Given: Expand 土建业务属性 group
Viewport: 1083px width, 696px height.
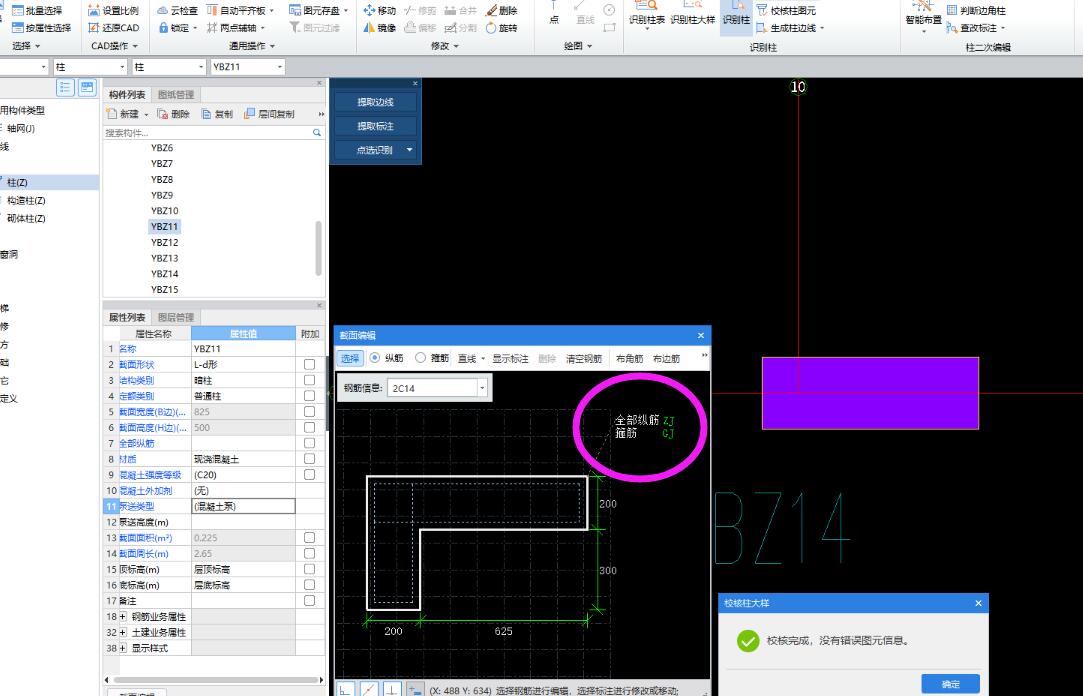Looking at the screenshot, I should pyautogui.click(x=123, y=632).
